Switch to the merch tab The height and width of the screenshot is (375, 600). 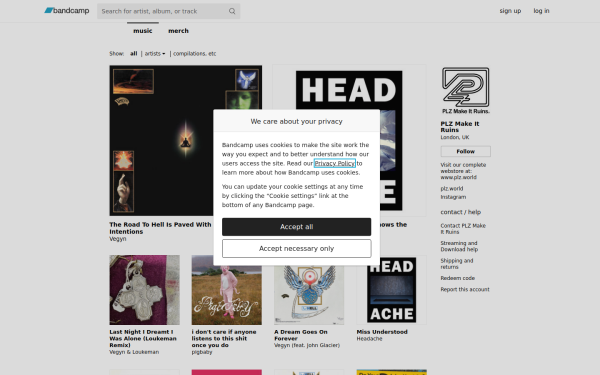178,31
